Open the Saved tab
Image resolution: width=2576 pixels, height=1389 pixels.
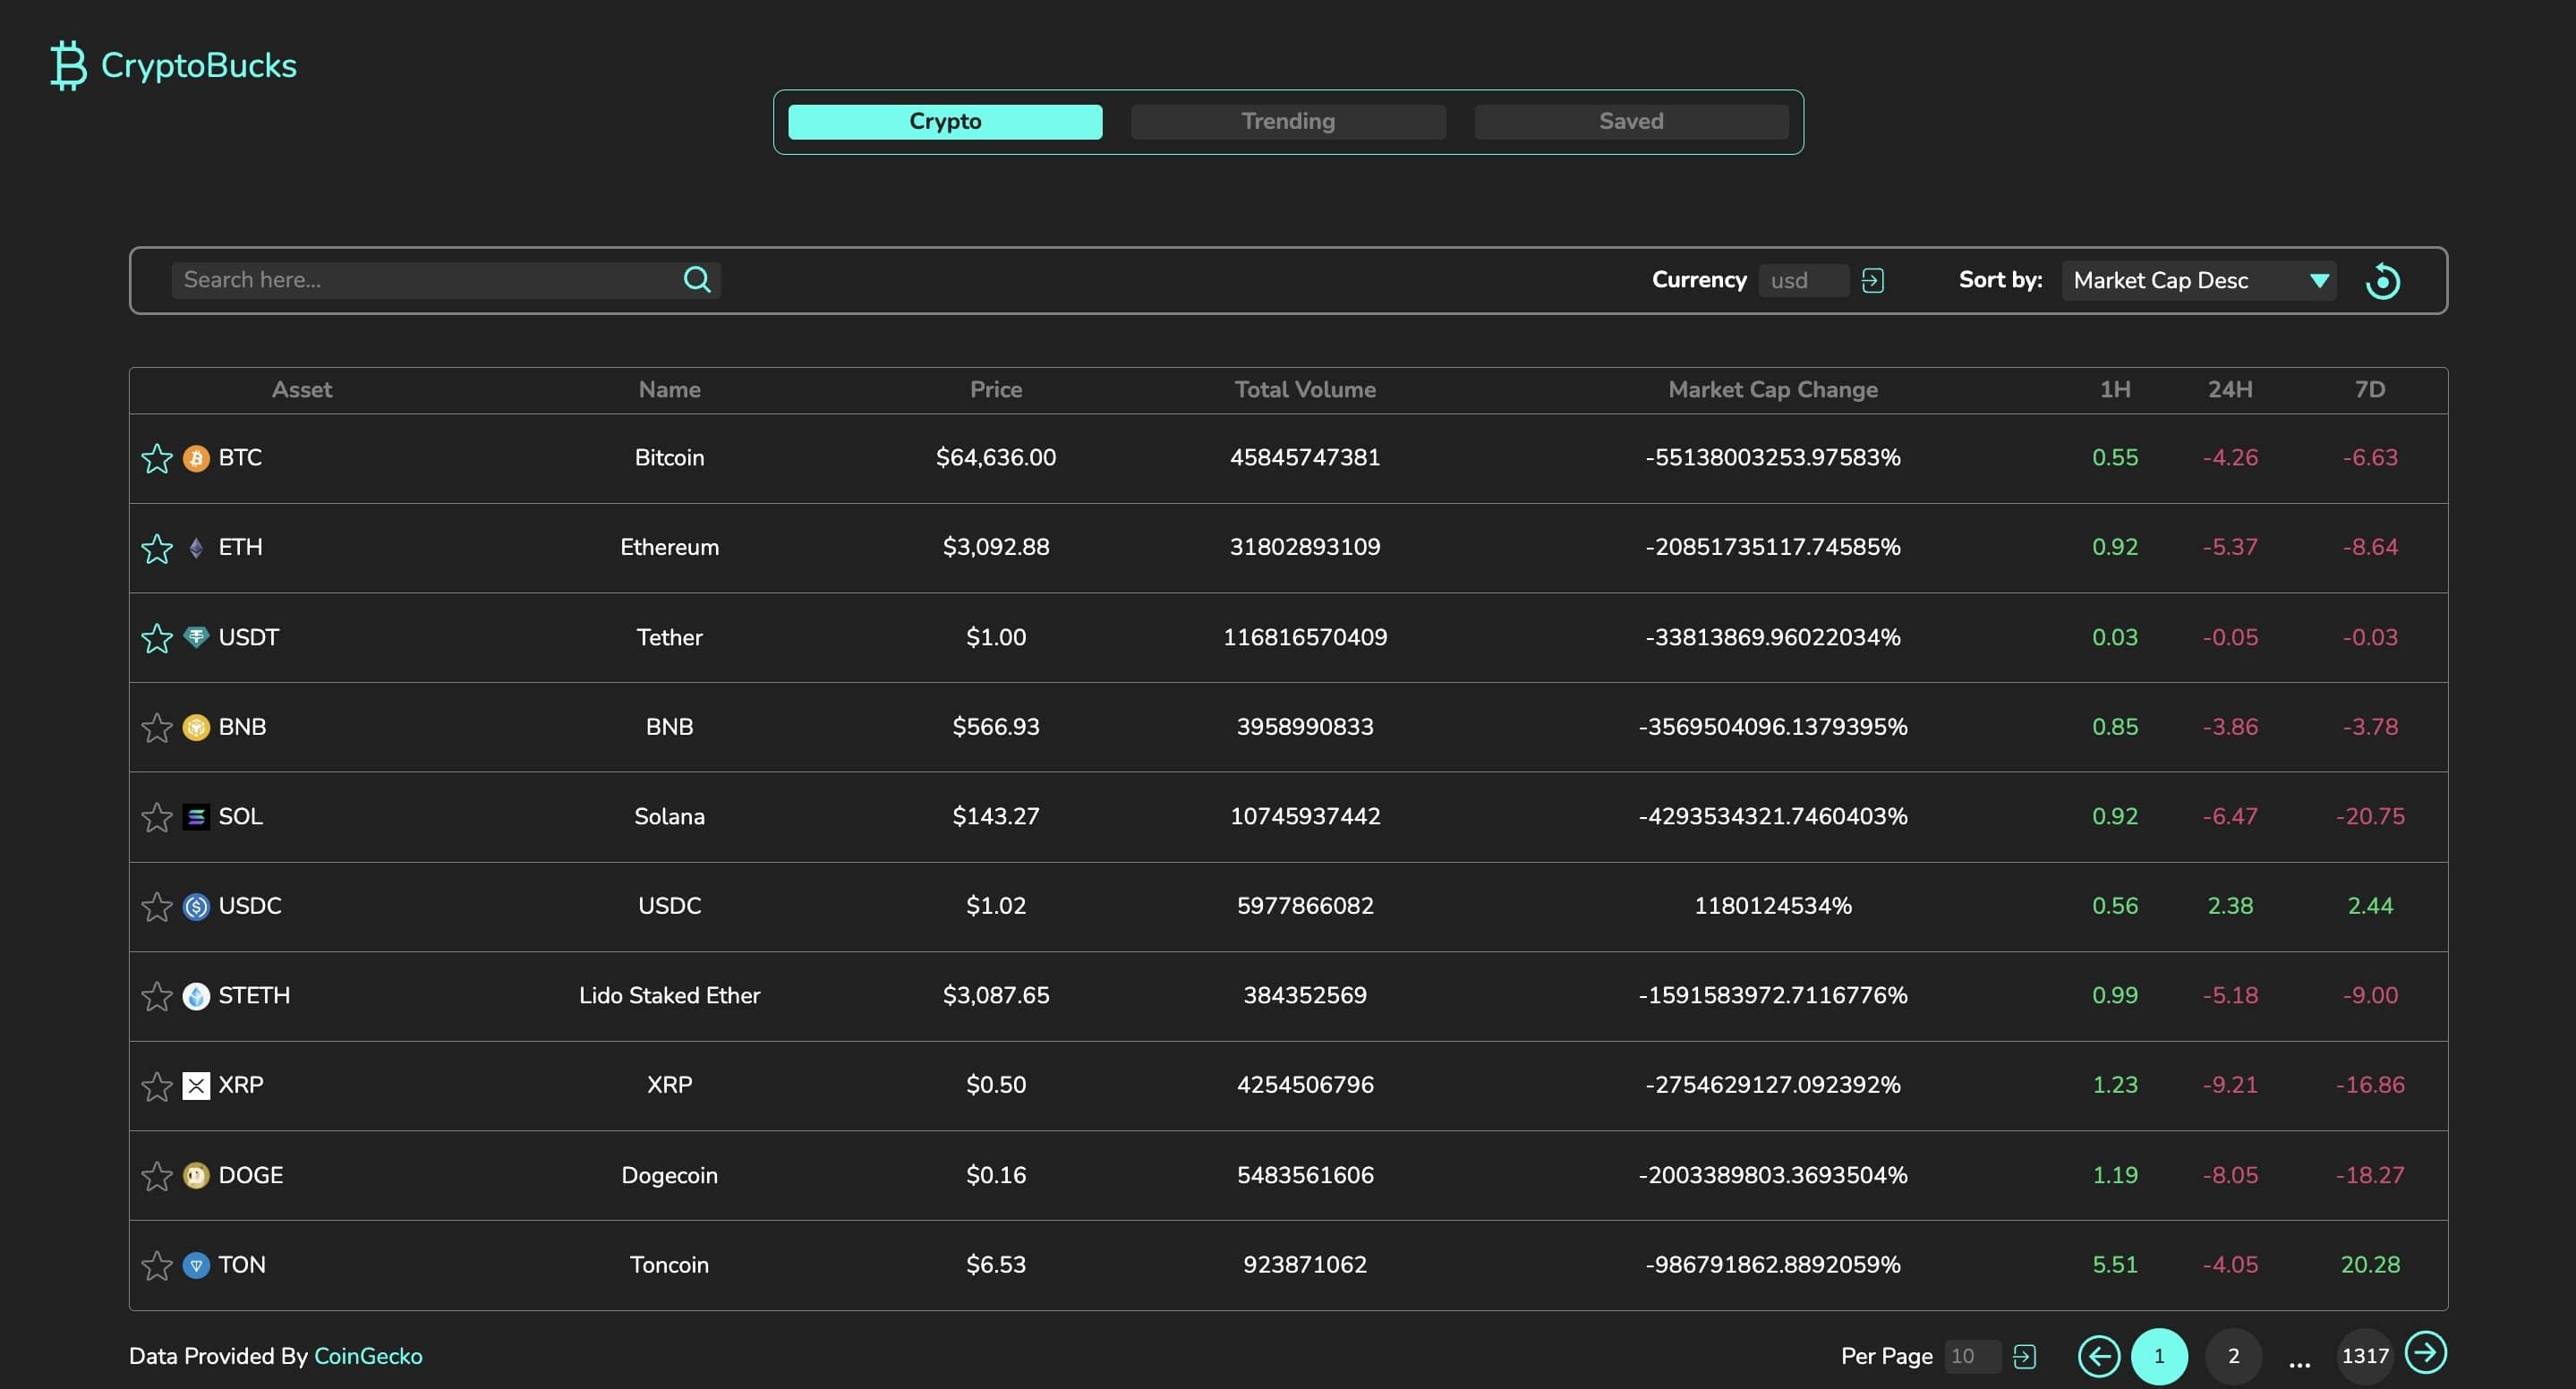click(x=1631, y=122)
